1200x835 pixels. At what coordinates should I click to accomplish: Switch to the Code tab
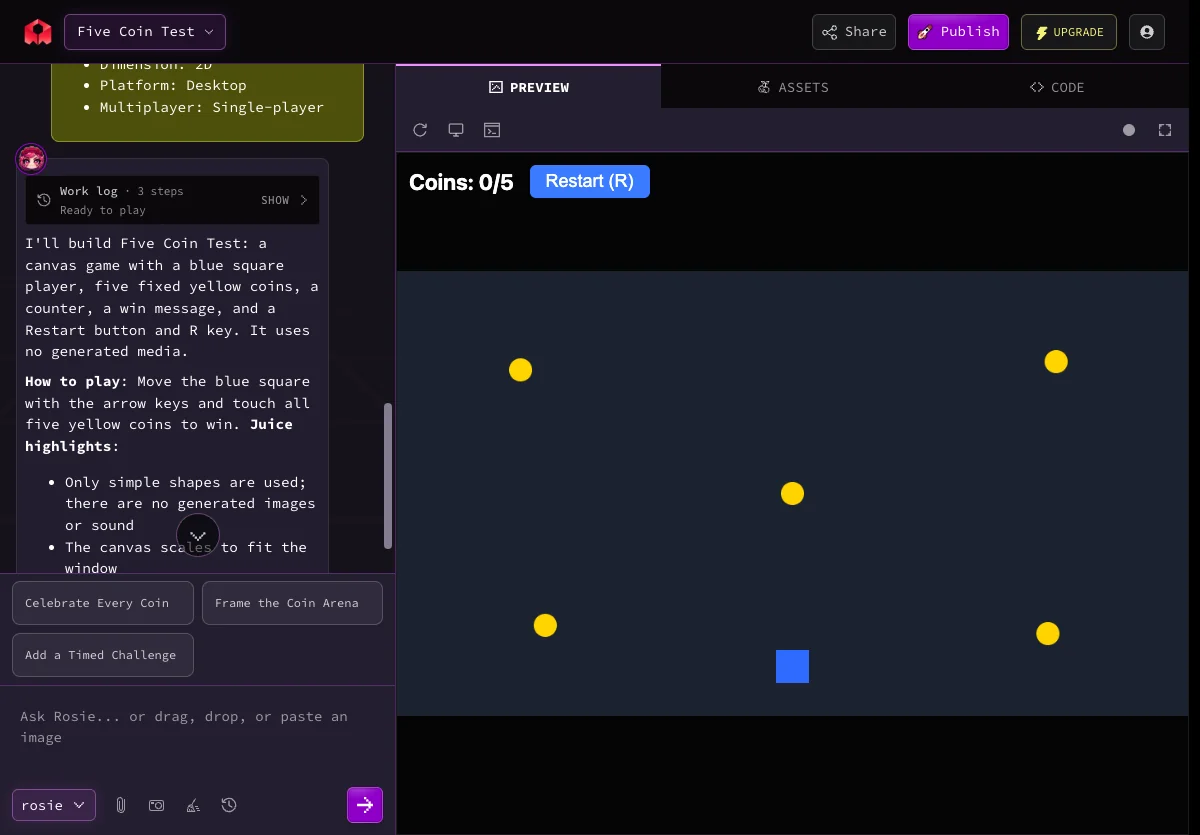[1057, 87]
